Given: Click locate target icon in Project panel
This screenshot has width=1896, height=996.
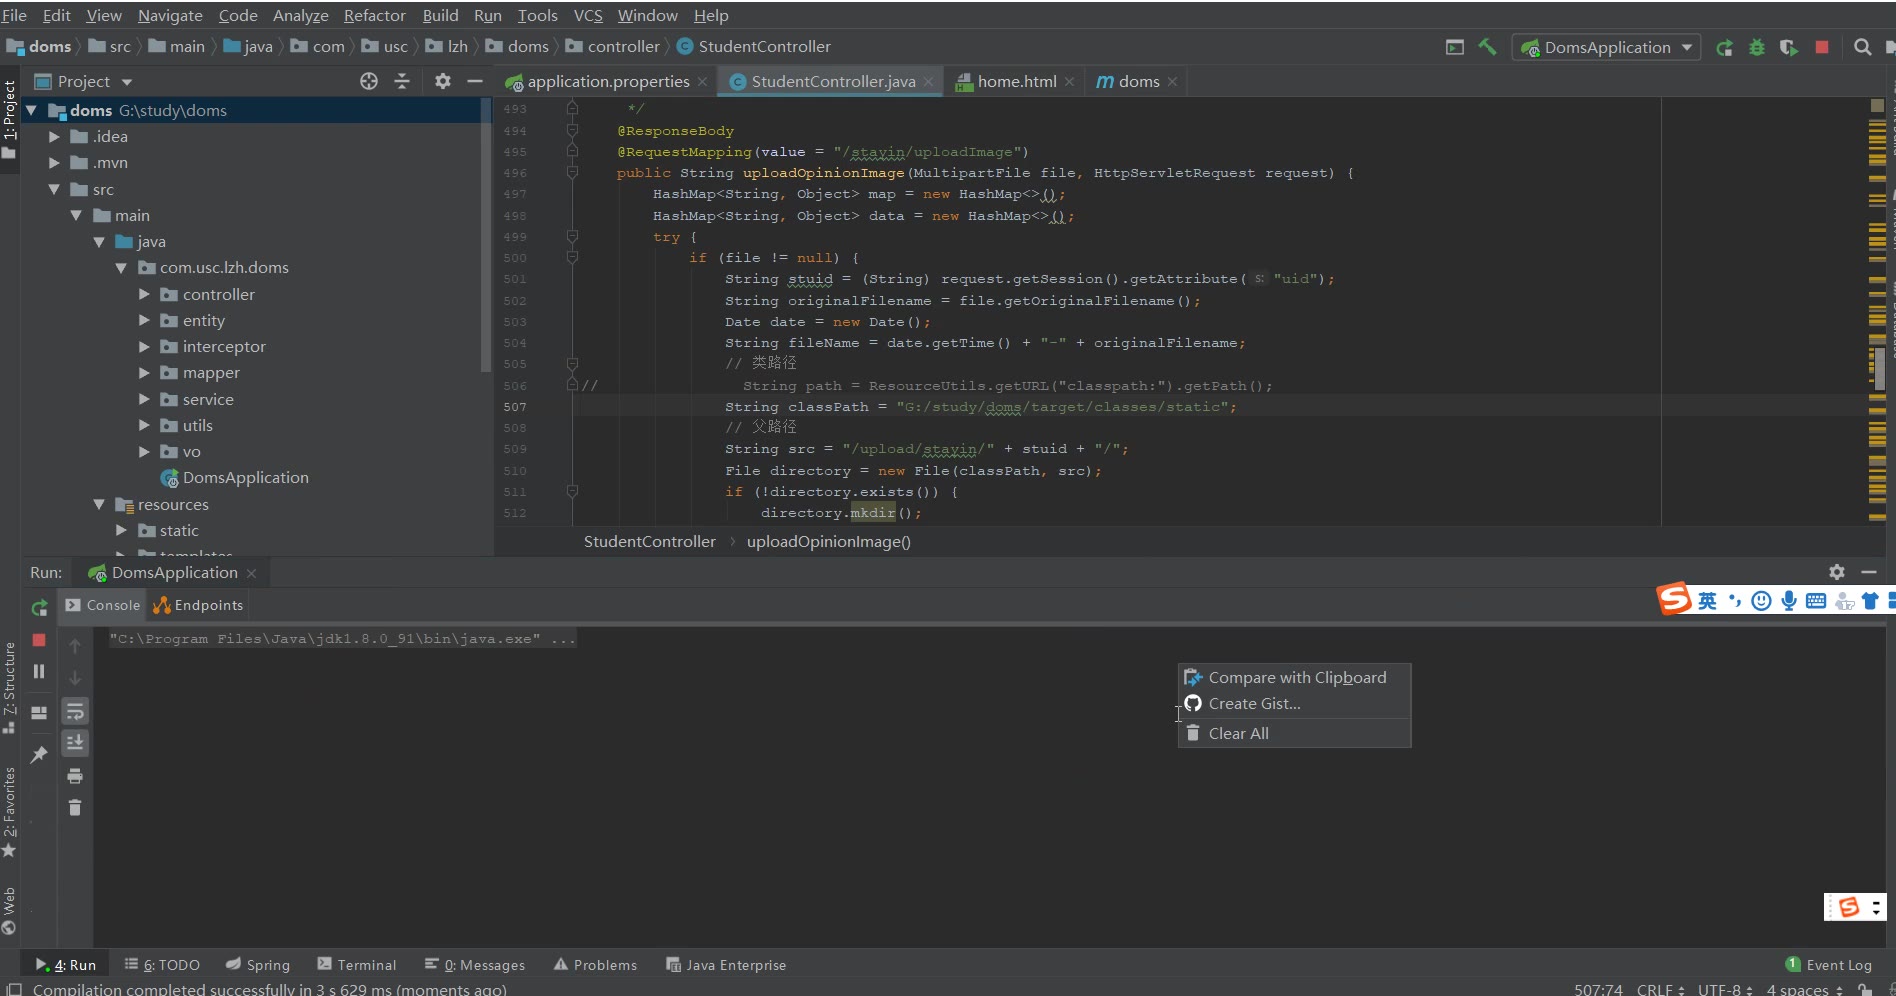Looking at the screenshot, I should [x=369, y=82].
